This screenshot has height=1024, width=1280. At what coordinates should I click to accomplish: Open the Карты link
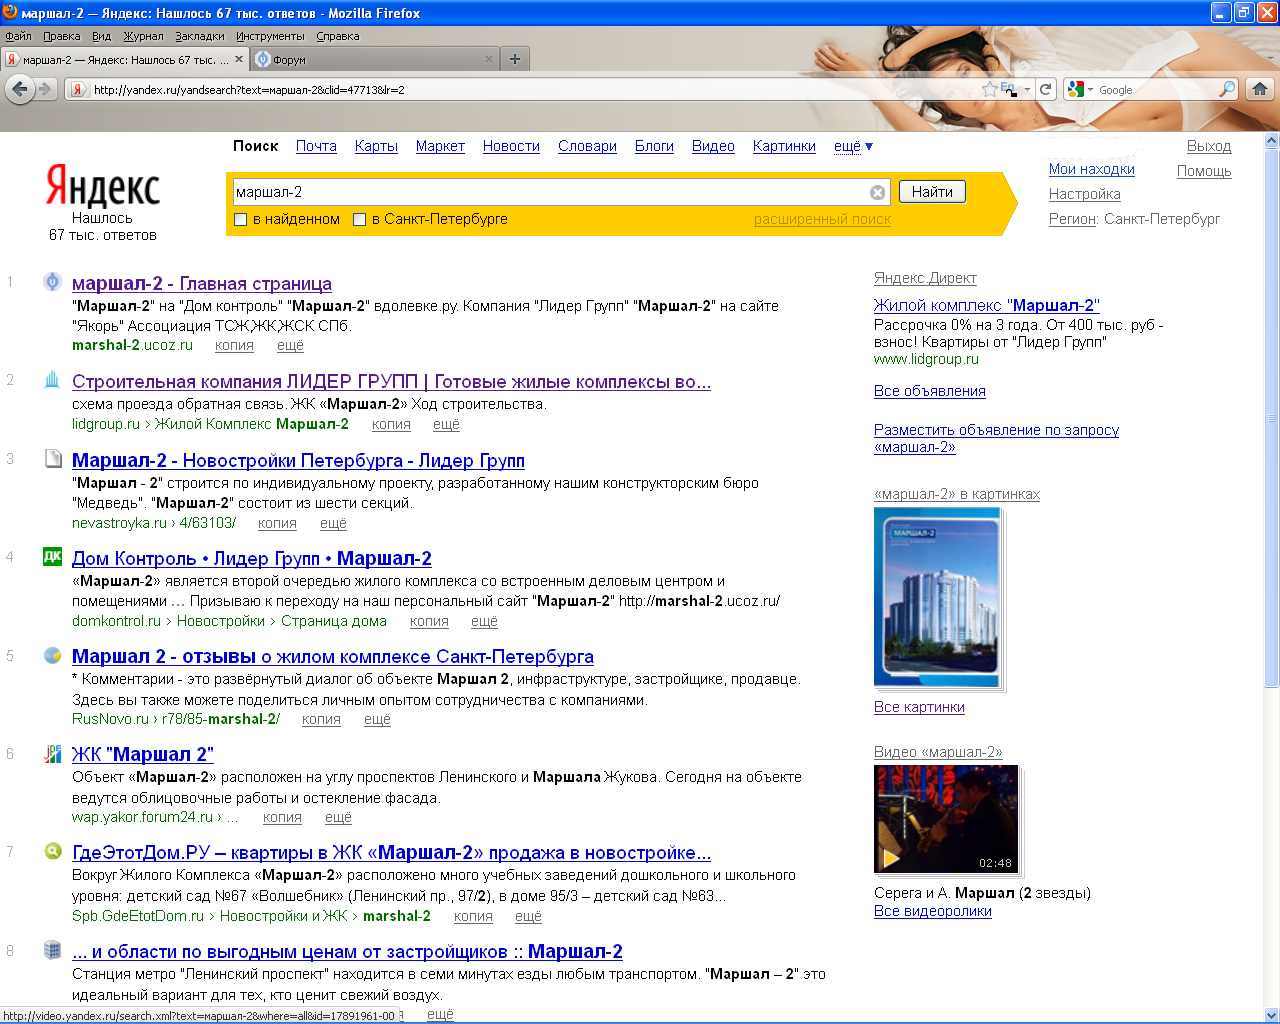coord(376,146)
